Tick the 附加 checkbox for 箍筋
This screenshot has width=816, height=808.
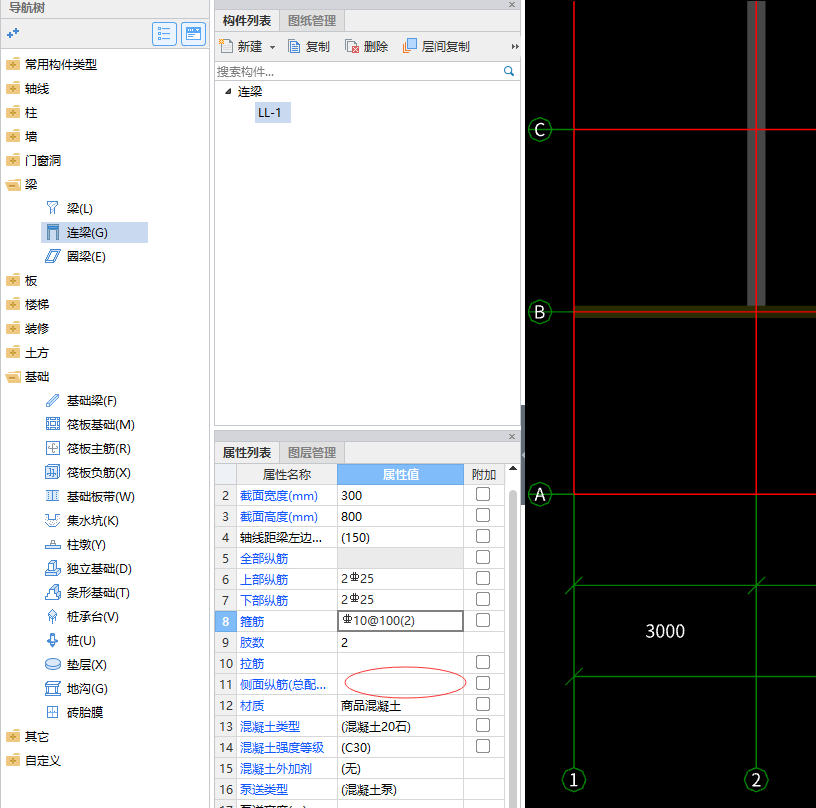(483, 620)
